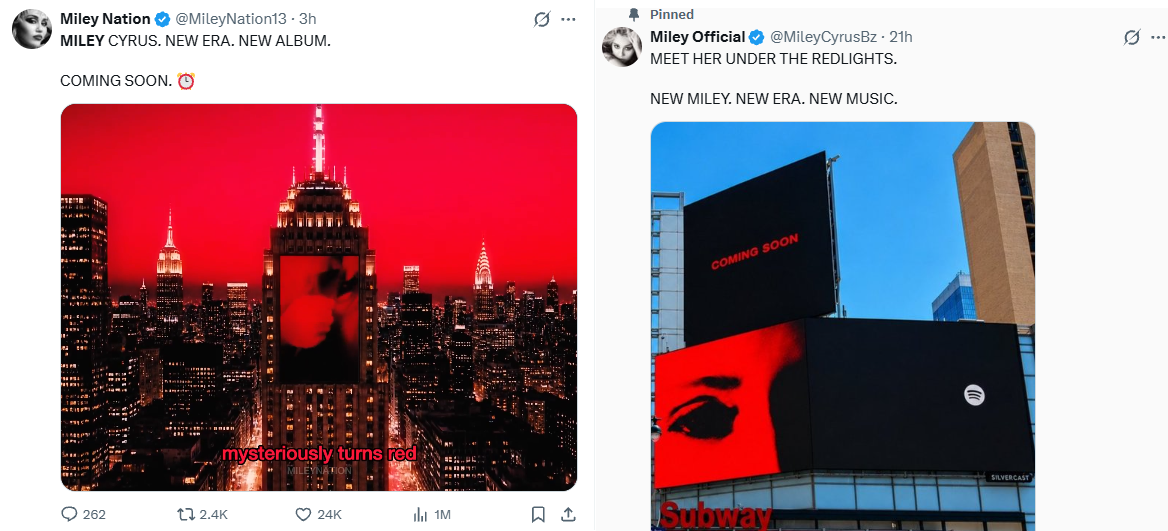
Task: Open the 21h timestamp link
Action: click(901, 36)
